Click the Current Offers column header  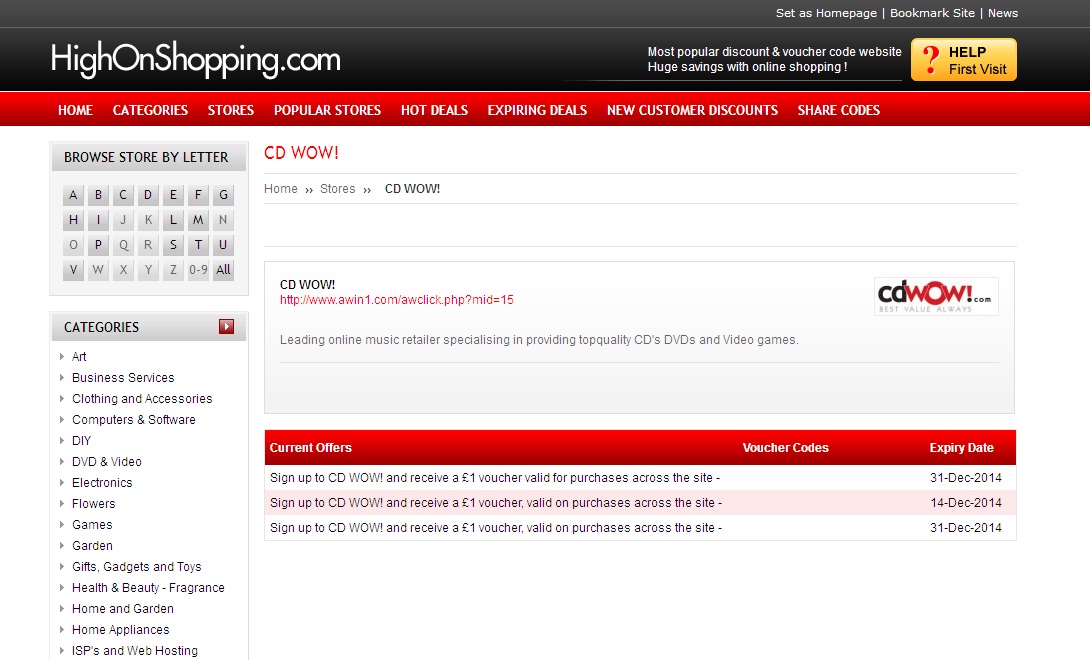coord(310,448)
